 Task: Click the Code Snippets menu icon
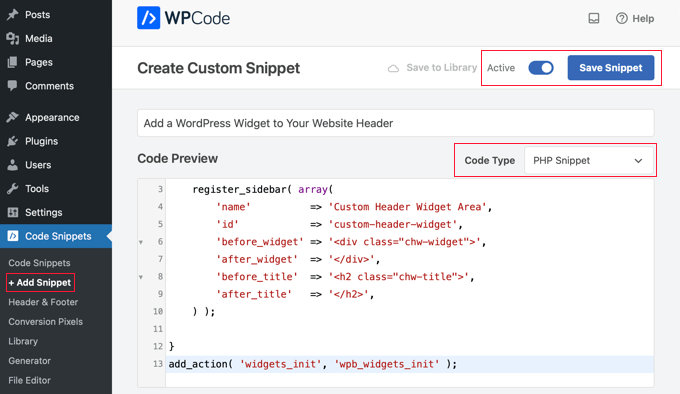click(x=13, y=236)
